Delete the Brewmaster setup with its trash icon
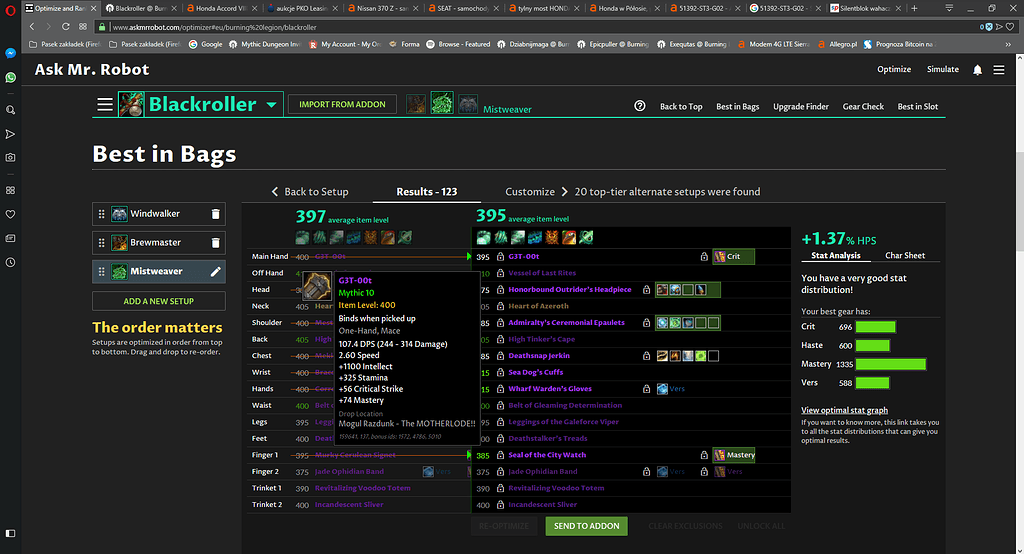The height and width of the screenshot is (554, 1024). (x=216, y=243)
